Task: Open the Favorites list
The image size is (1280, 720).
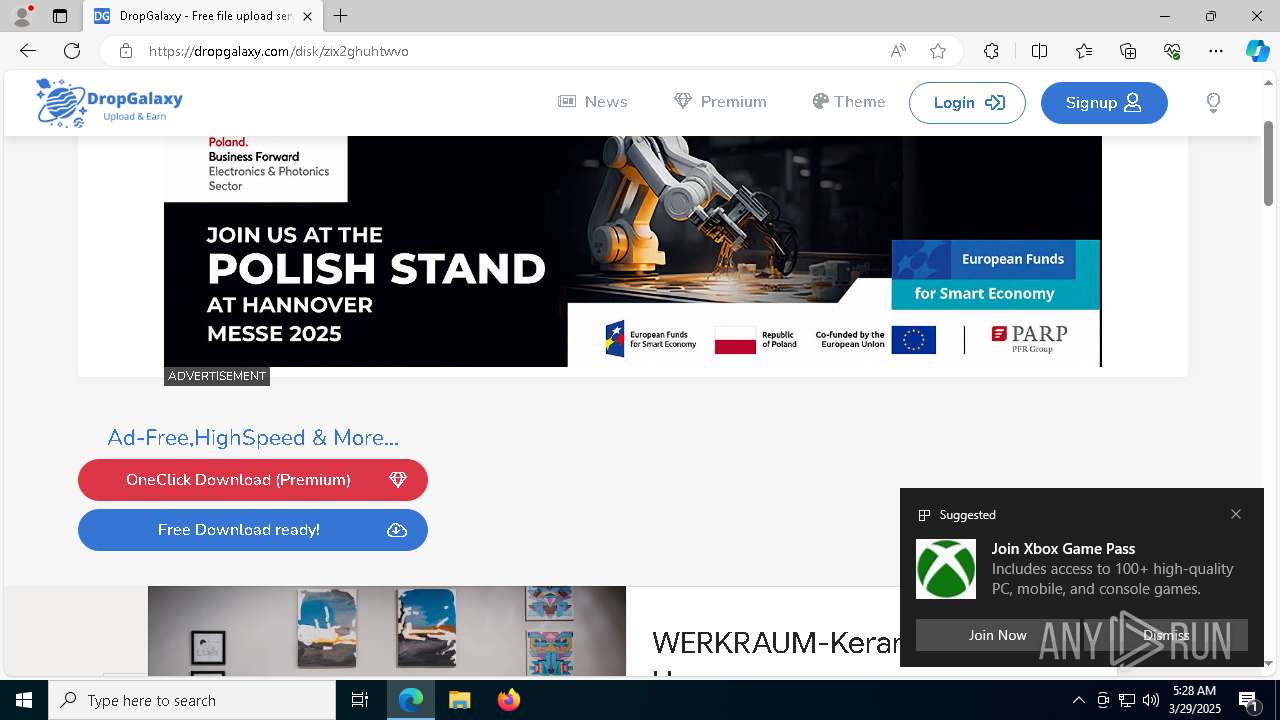Action: tap(1084, 51)
